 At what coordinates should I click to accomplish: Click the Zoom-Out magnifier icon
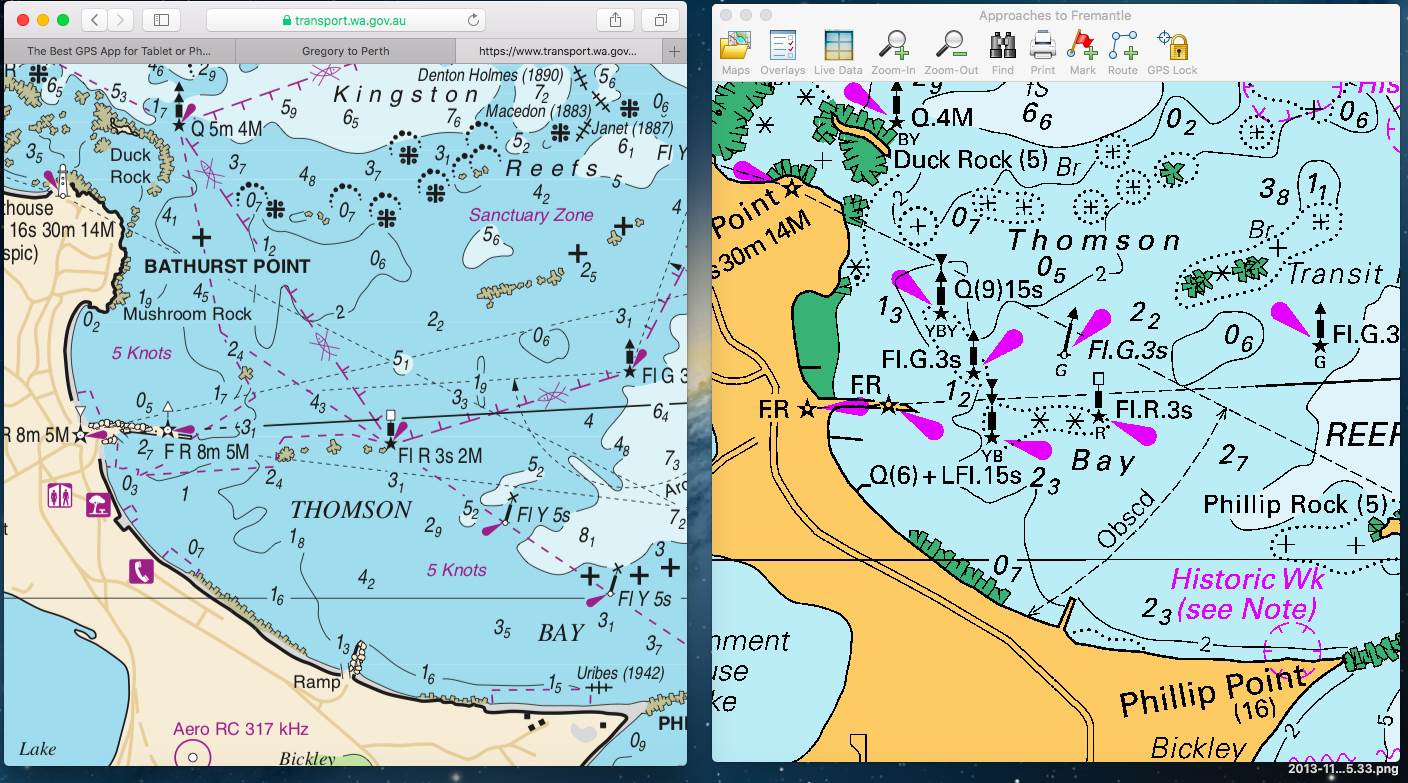951,47
